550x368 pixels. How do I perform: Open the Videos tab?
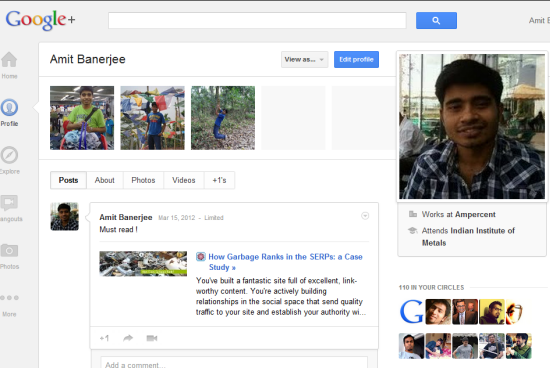click(183, 180)
